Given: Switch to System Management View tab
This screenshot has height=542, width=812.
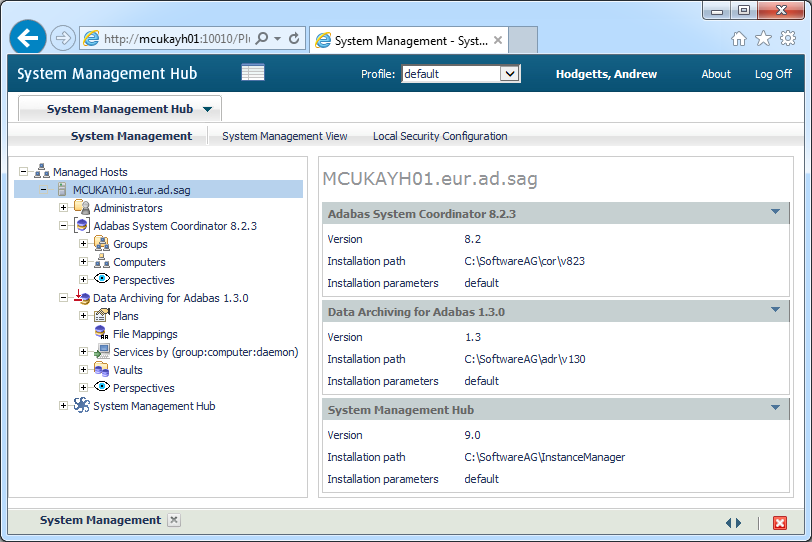Looking at the screenshot, I should 285,136.
